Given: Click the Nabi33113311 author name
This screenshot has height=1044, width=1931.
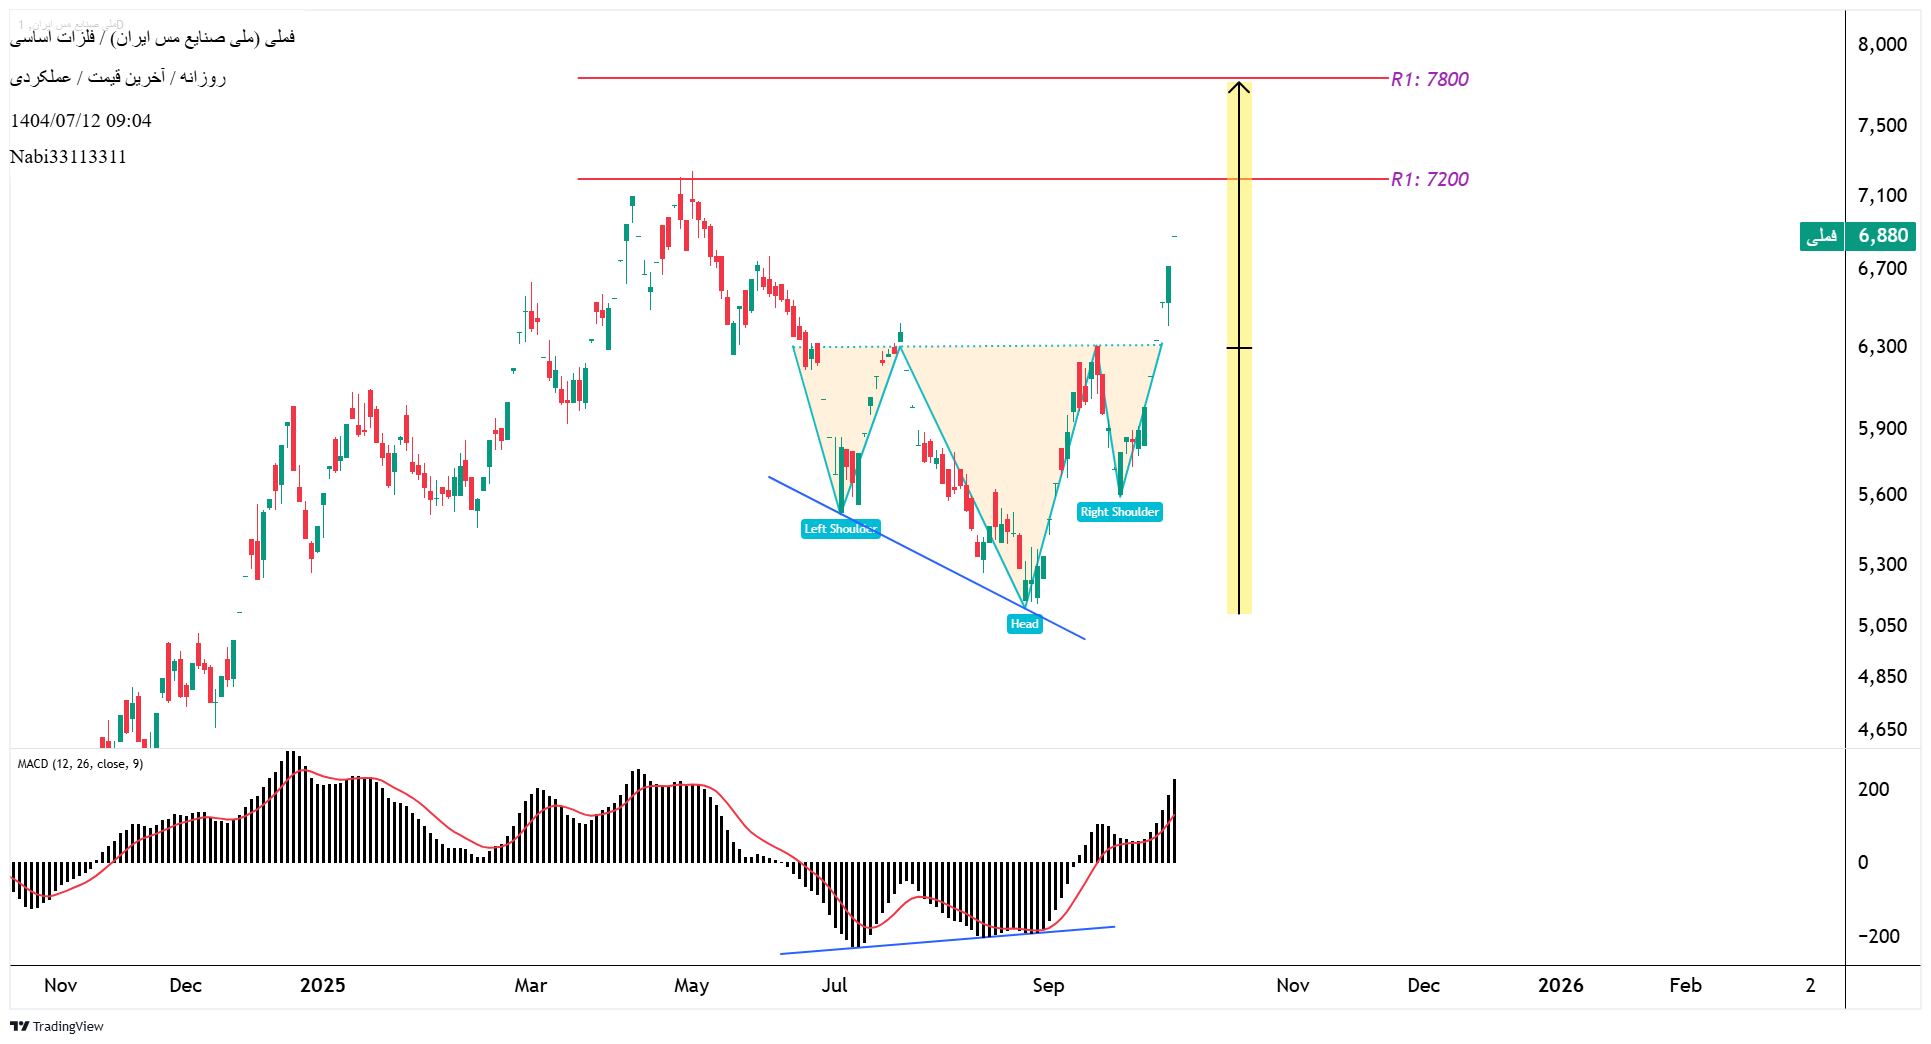Looking at the screenshot, I should pos(68,157).
